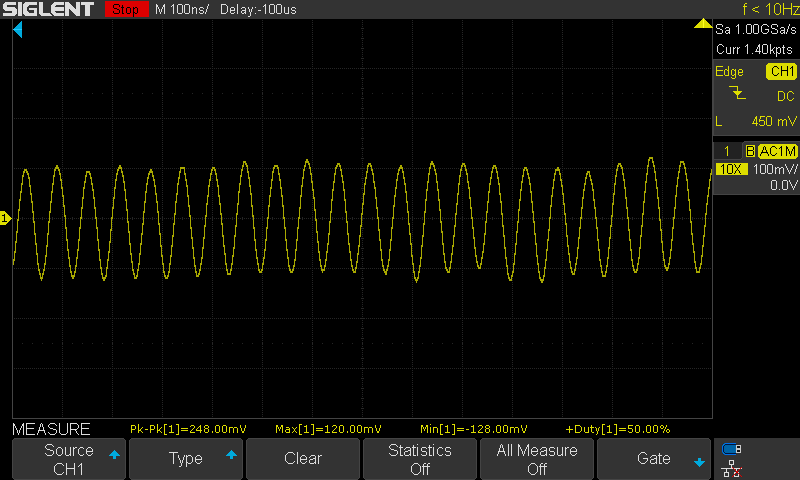
Task: Click the +Duty[1]=50.00% measurement
Action: coord(617,429)
